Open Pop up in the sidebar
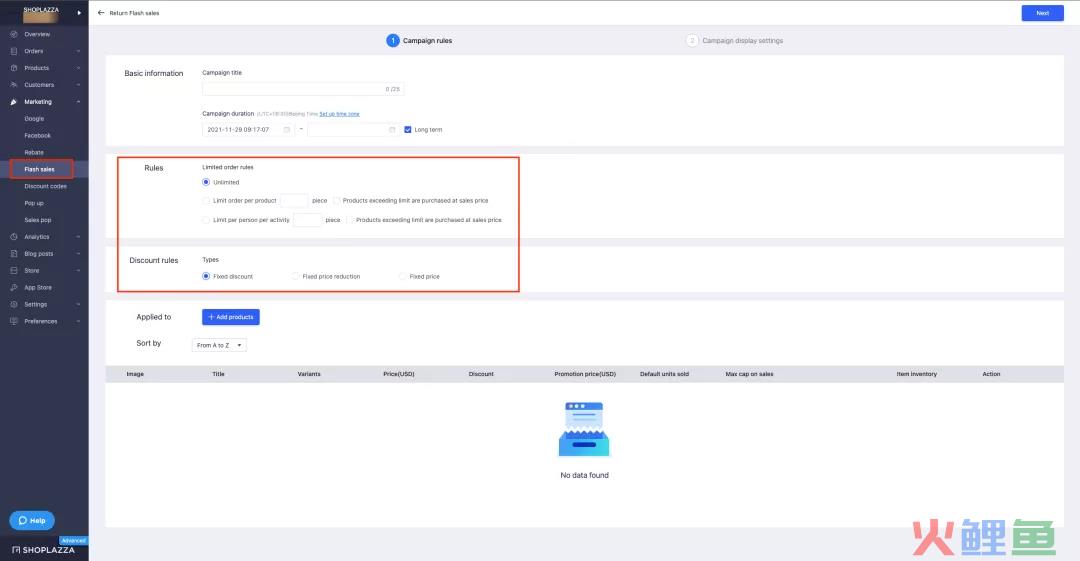The width and height of the screenshot is (1080, 561). pyautogui.click(x=34, y=203)
